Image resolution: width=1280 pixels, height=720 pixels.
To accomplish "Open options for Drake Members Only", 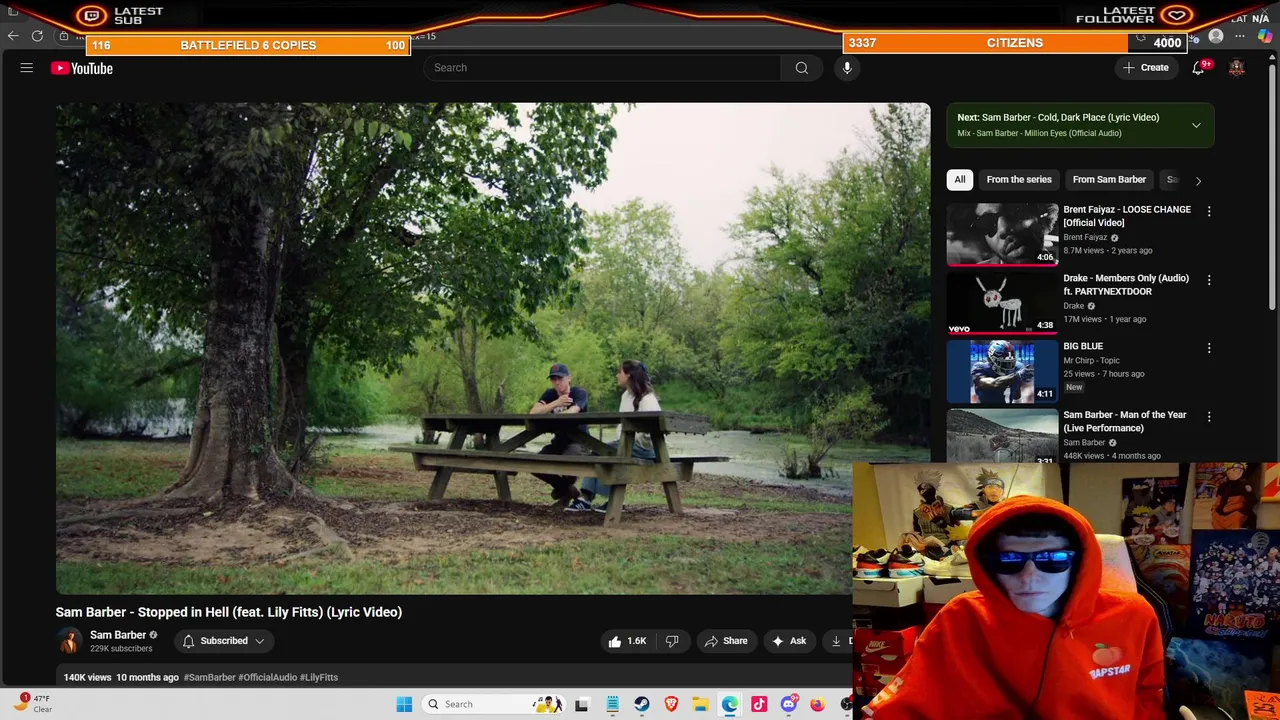I will [1209, 280].
